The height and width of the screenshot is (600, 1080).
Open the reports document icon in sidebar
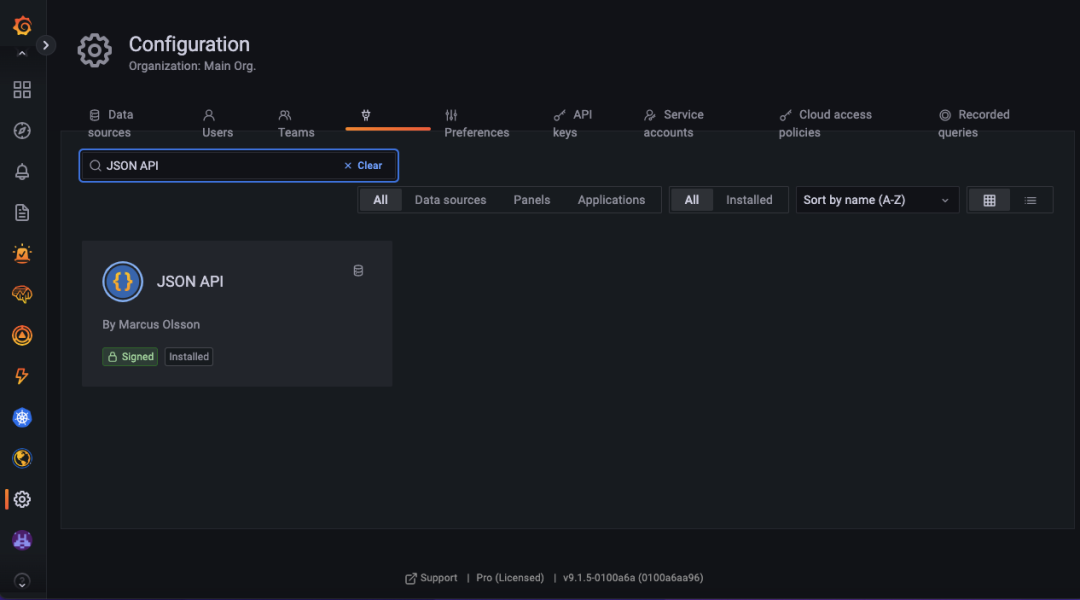pos(22,213)
